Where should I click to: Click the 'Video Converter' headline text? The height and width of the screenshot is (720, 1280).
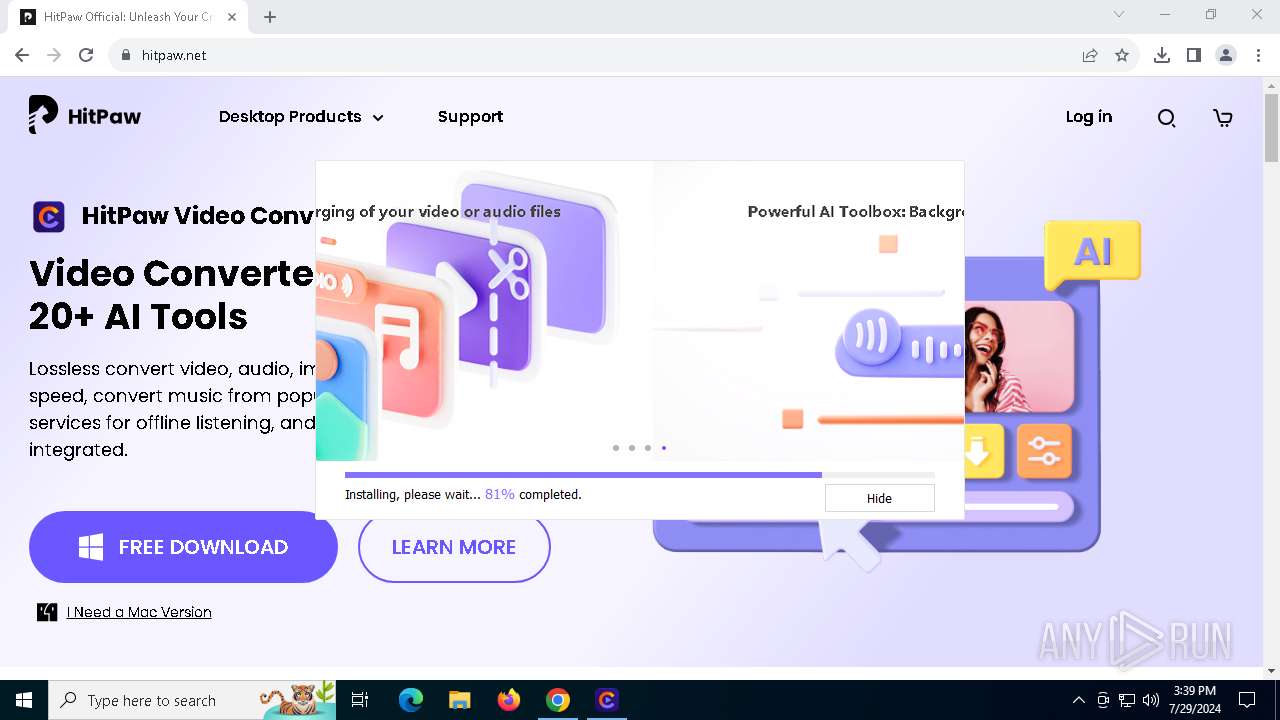pos(172,272)
